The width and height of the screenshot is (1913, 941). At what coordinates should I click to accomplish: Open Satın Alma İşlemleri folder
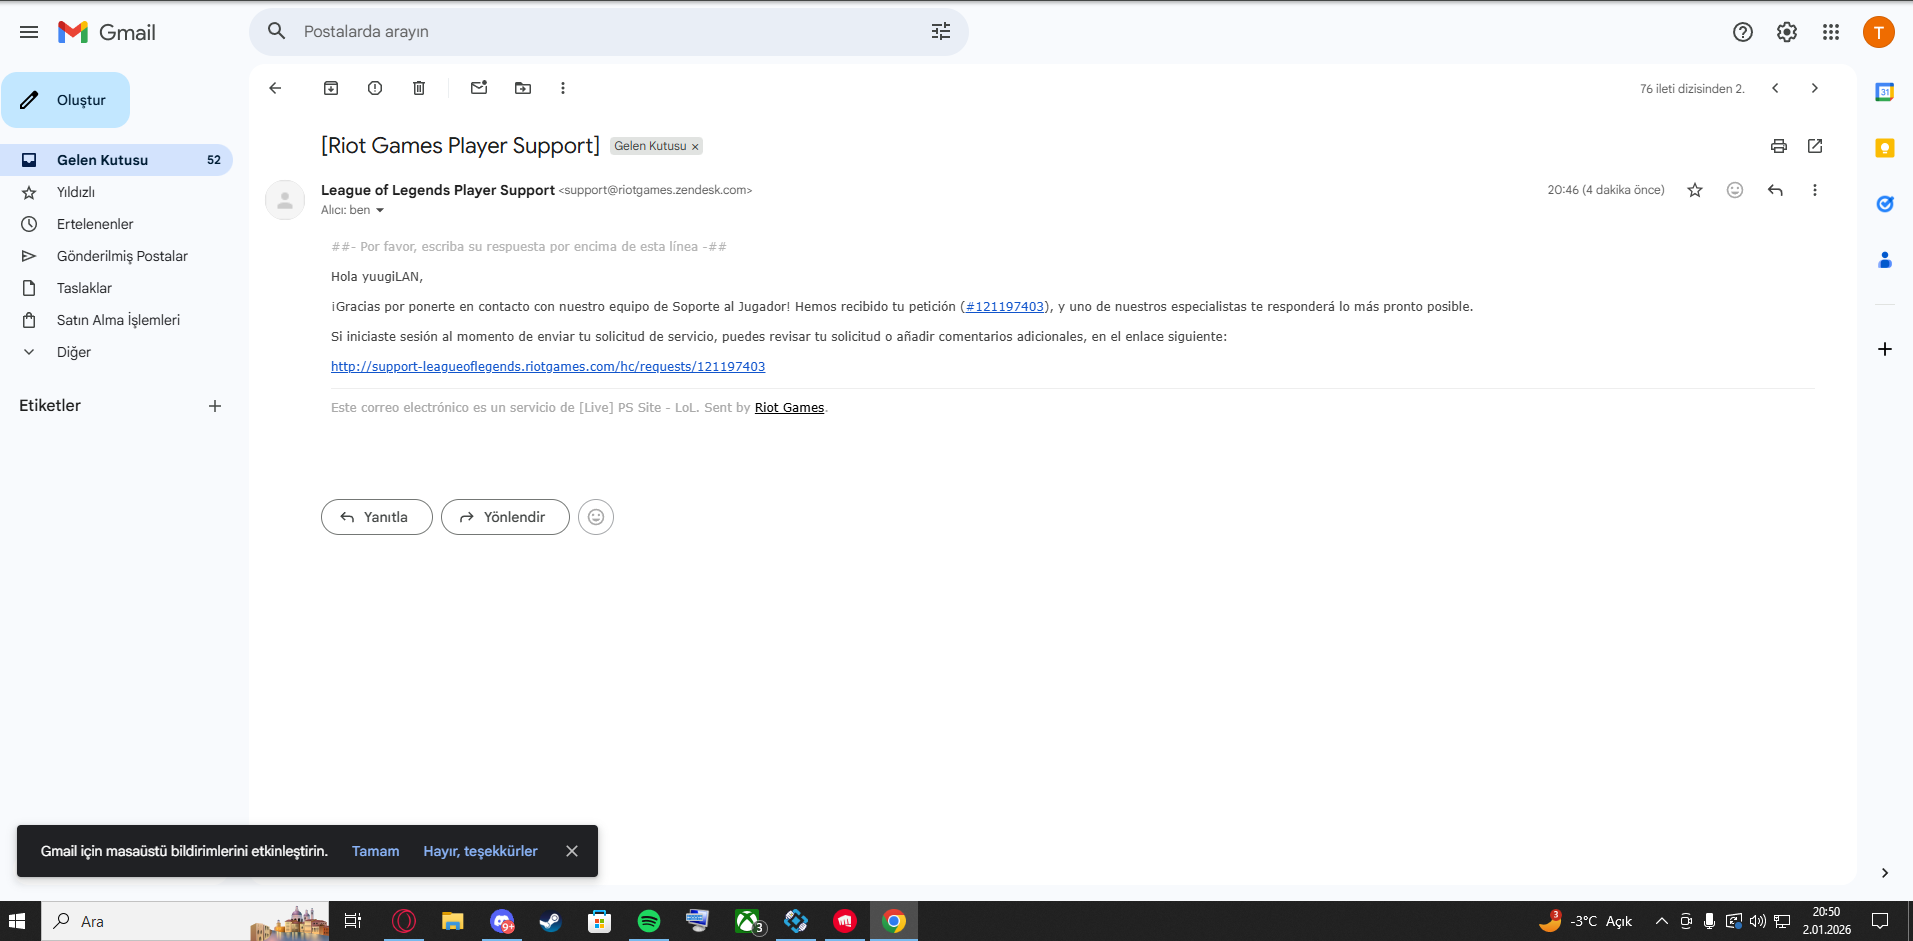coord(117,320)
